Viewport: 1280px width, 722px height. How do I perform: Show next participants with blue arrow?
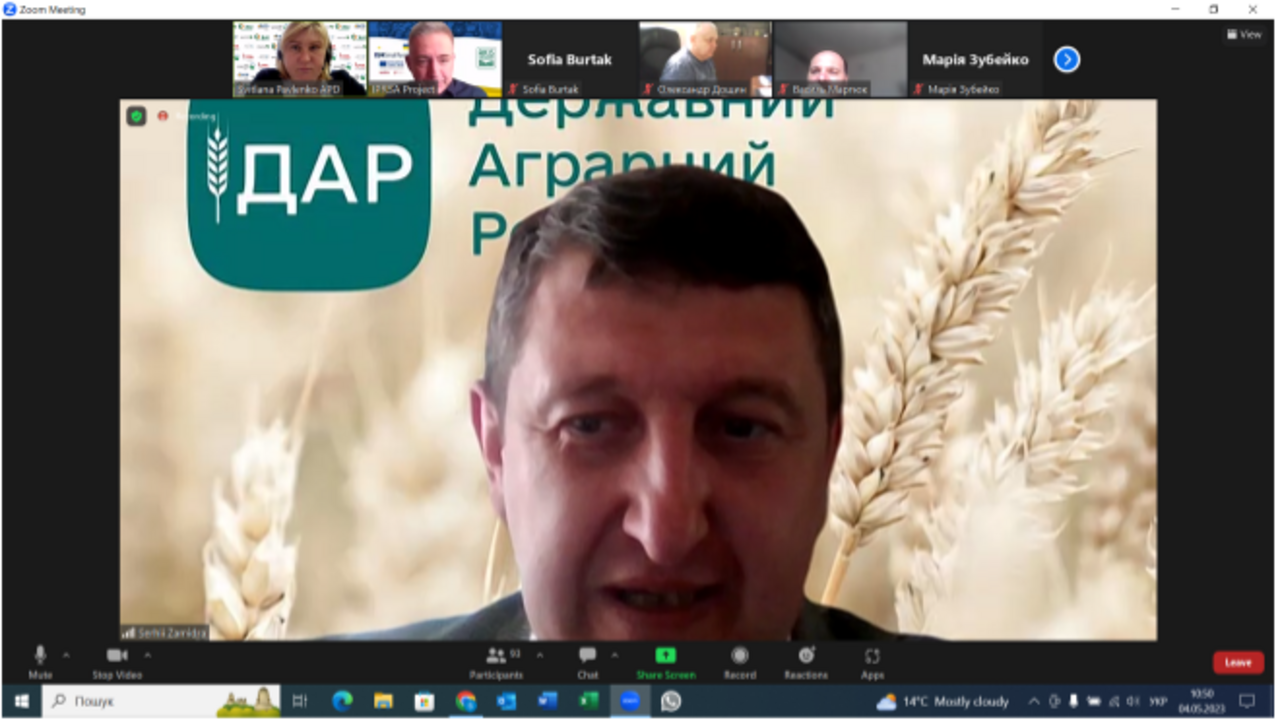pos(1067,60)
